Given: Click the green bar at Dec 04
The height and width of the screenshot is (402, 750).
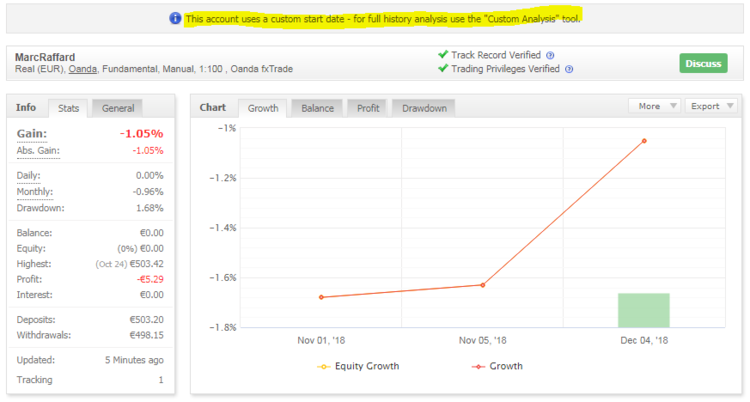Looking at the screenshot, I should [644, 311].
